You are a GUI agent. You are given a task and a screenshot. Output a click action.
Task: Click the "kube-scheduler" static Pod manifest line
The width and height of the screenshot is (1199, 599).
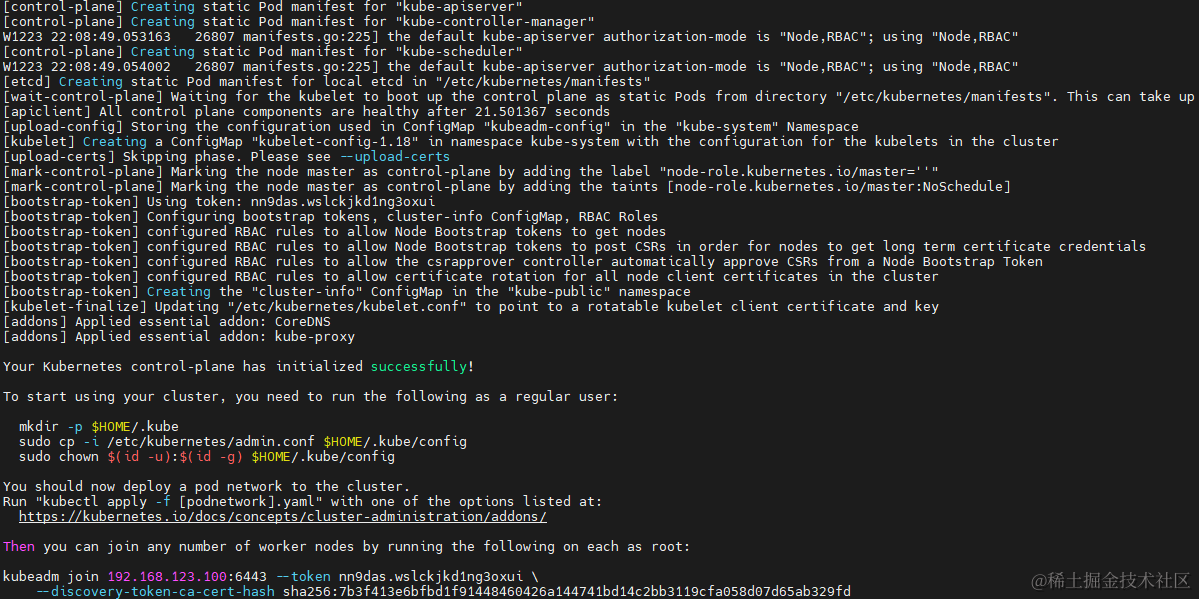click(262, 52)
